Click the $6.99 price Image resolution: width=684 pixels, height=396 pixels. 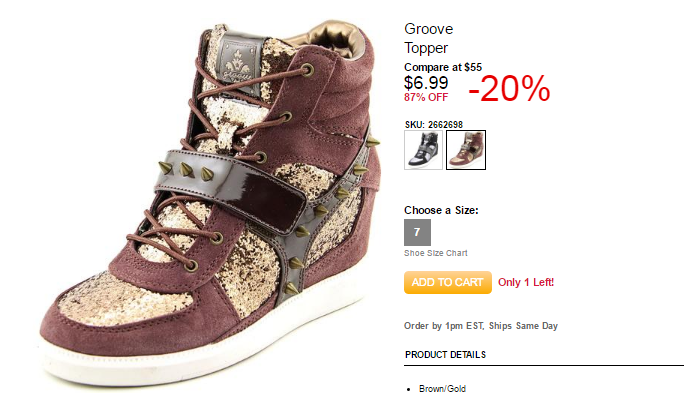426,83
